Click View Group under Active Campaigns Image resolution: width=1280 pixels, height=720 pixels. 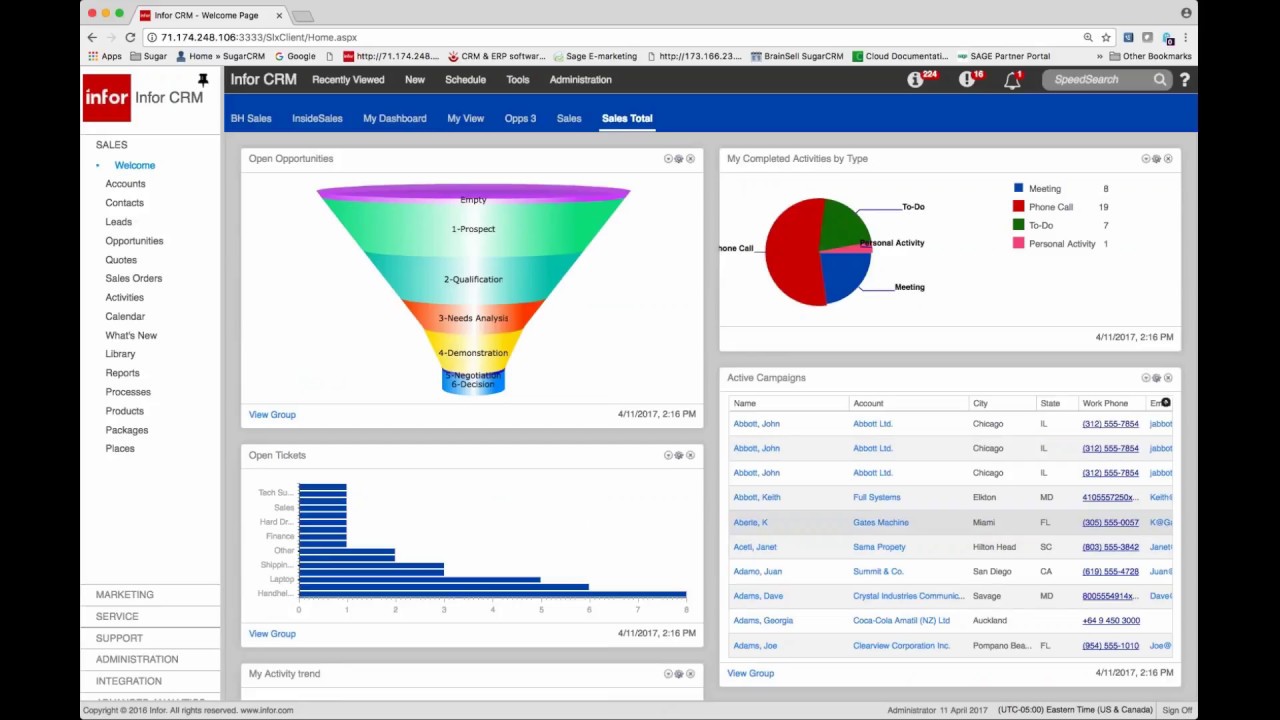coord(750,674)
